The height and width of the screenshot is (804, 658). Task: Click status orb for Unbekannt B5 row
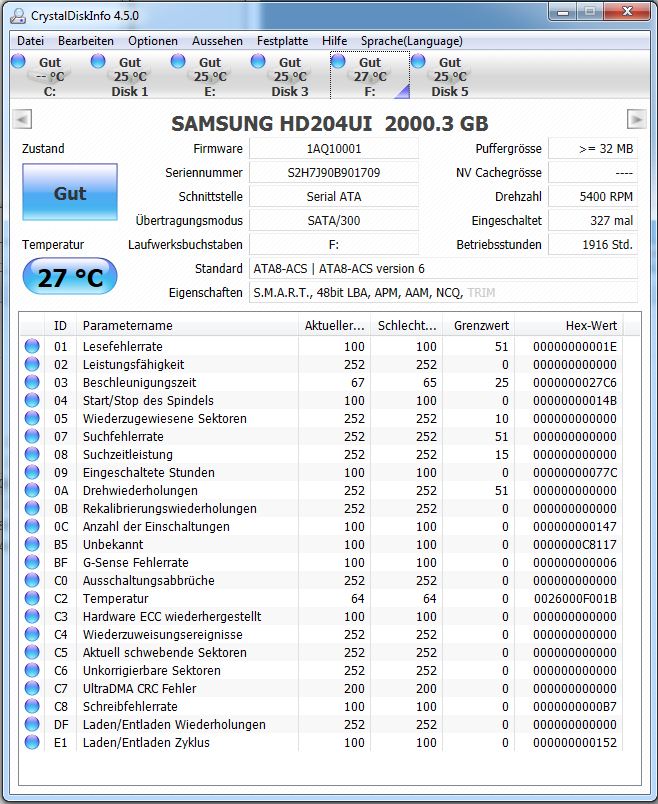pos(32,544)
